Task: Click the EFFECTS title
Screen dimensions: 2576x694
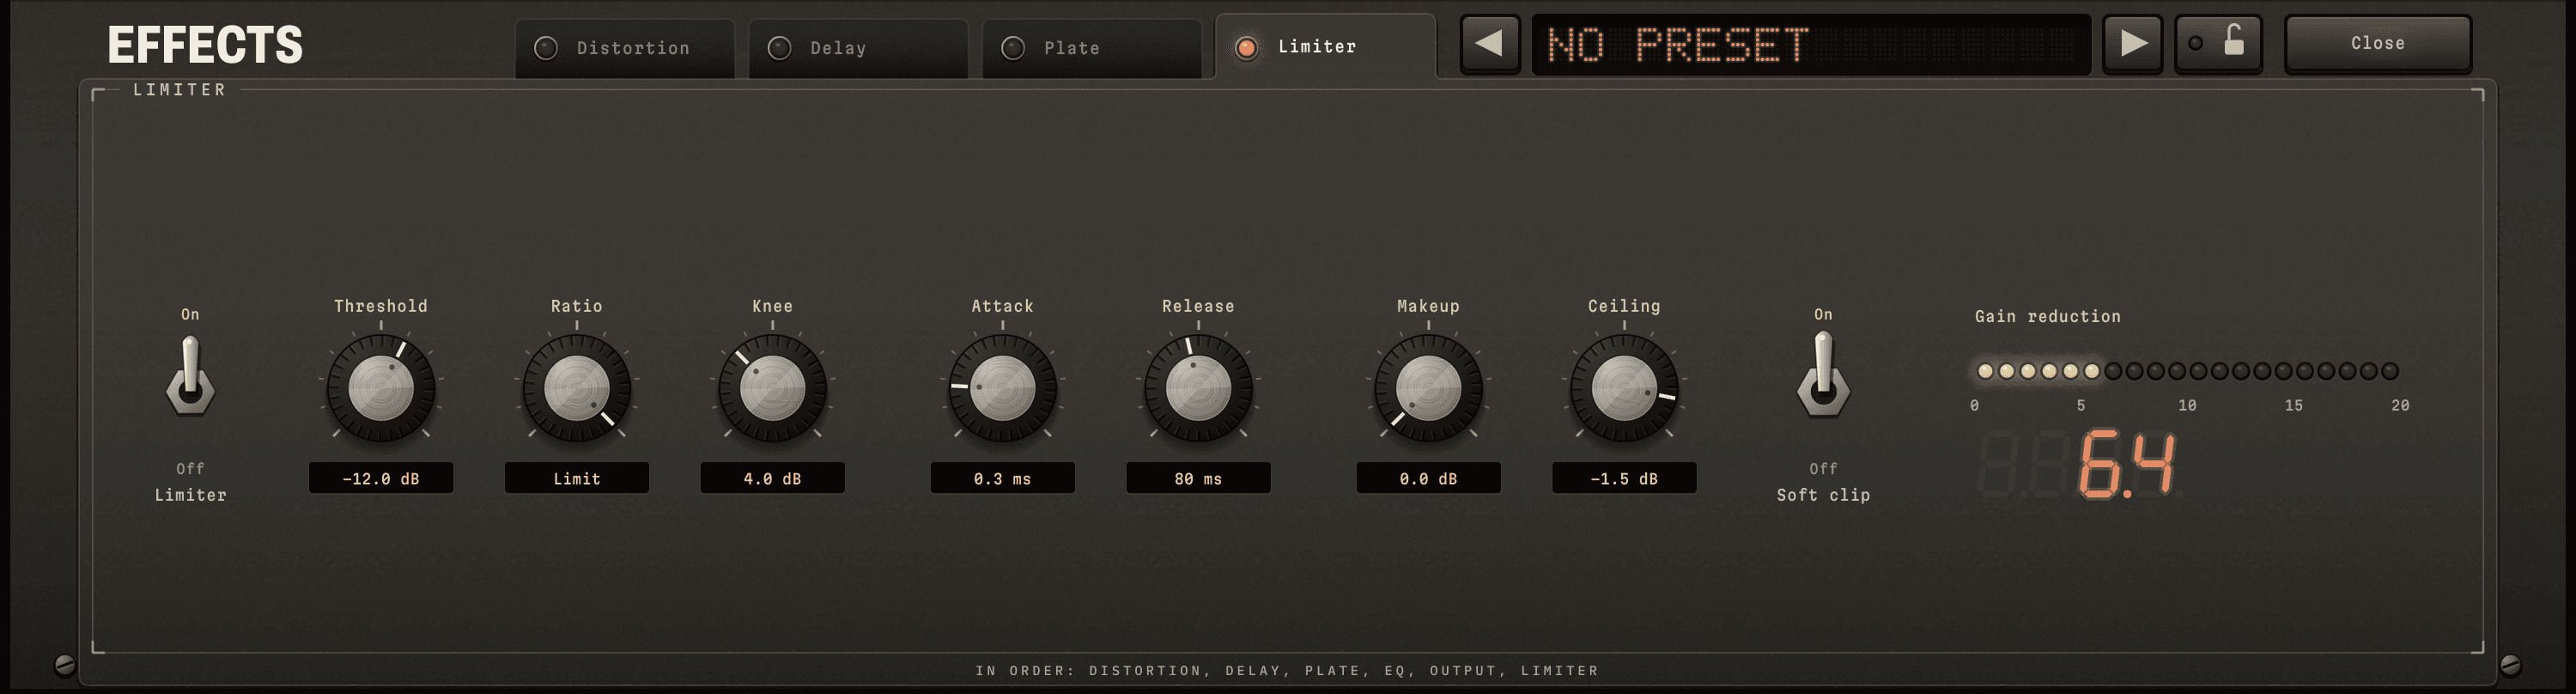Action: click(x=205, y=45)
